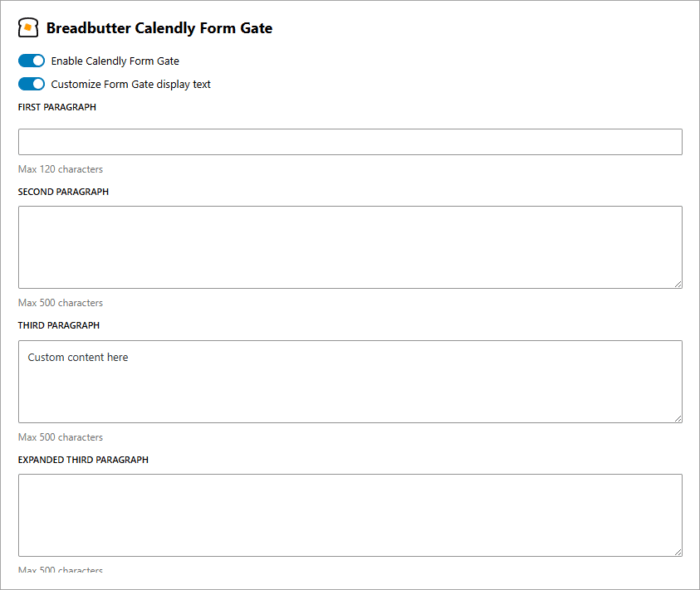Click the Third Paragraph resize handle
700x590 pixels.
coord(677,417)
